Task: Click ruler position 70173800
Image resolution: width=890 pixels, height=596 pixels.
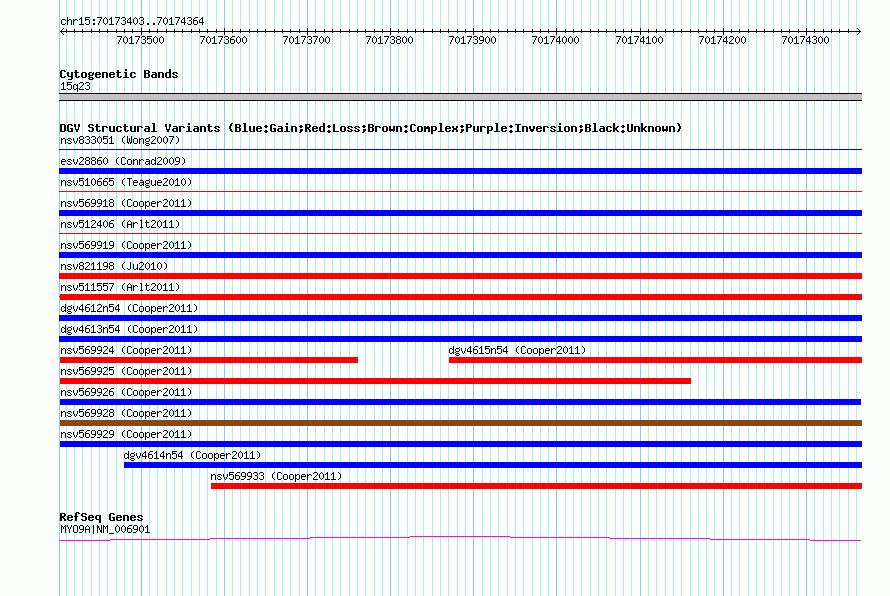Action: click(x=389, y=40)
